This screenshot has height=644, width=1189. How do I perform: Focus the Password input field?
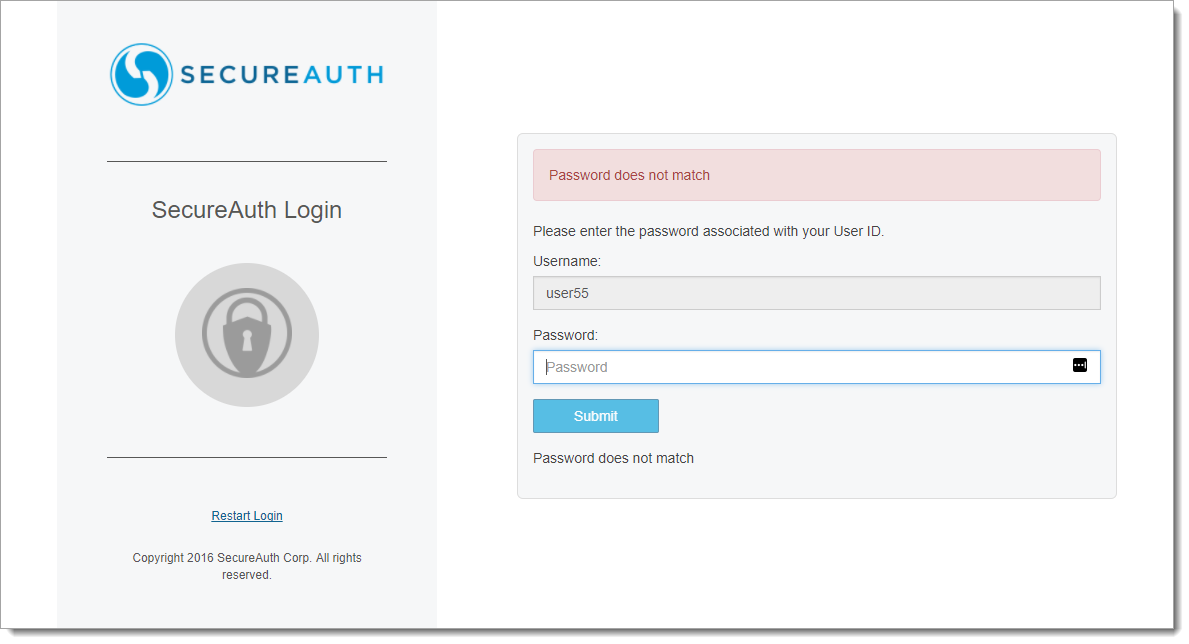click(800, 367)
